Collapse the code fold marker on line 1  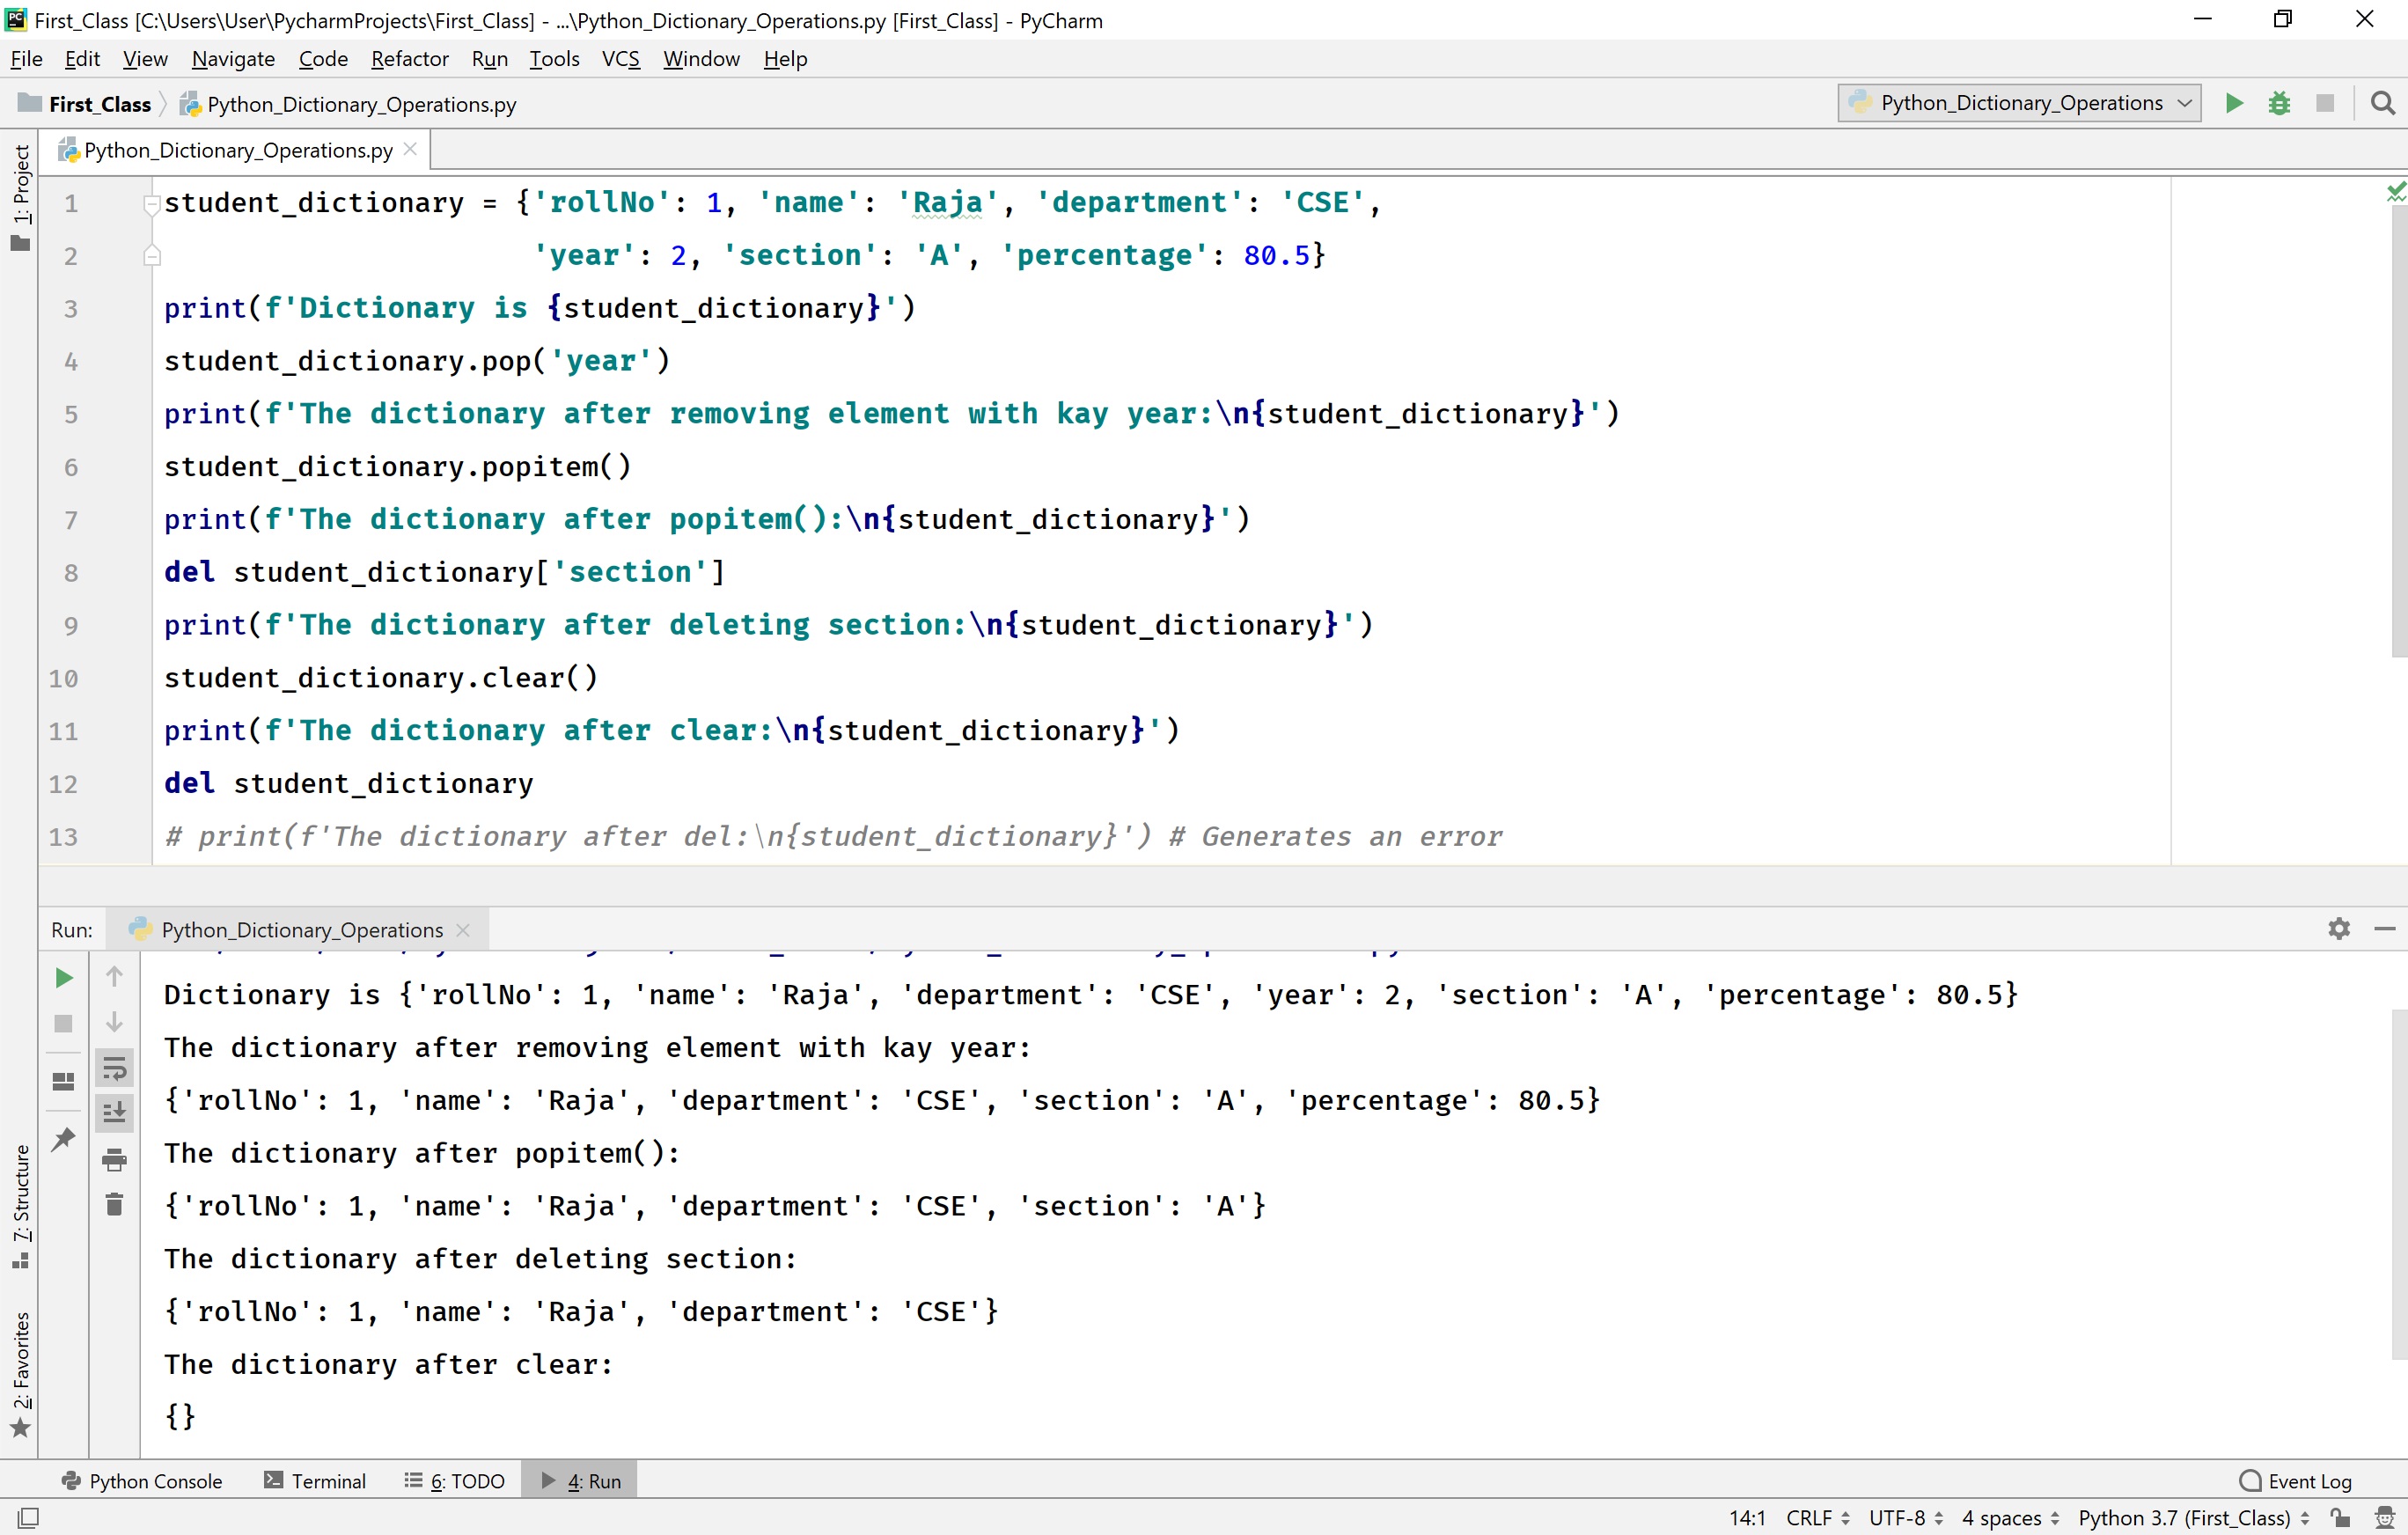(x=152, y=205)
